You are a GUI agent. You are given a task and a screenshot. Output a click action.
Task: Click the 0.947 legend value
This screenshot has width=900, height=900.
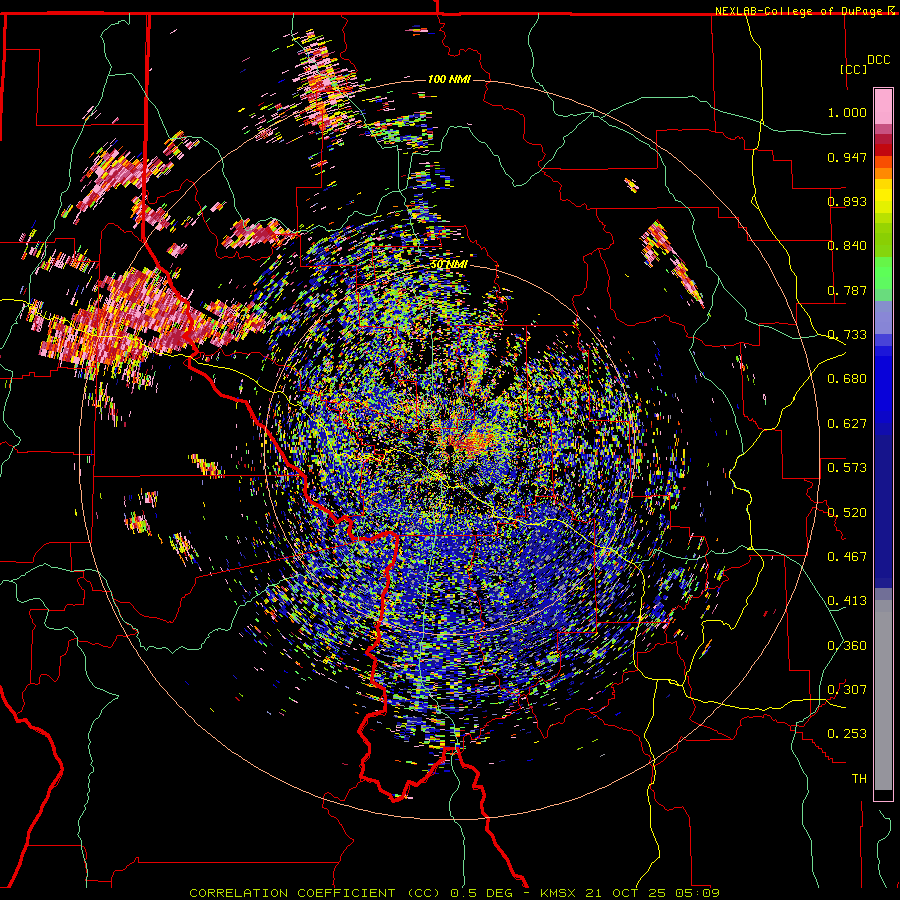(847, 157)
